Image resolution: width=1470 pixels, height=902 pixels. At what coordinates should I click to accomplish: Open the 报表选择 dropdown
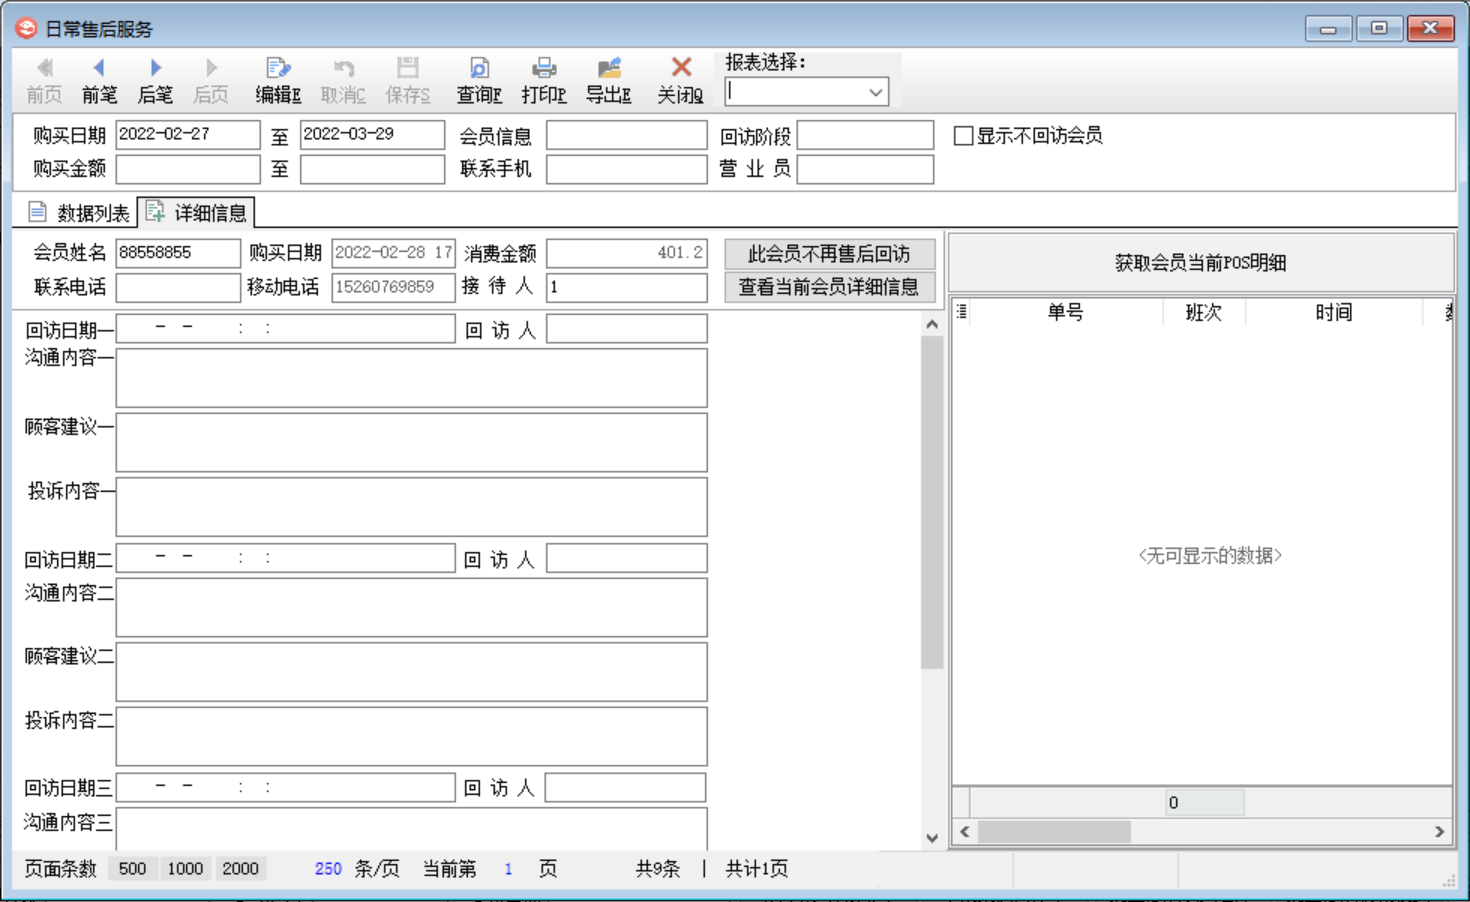click(875, 92)
